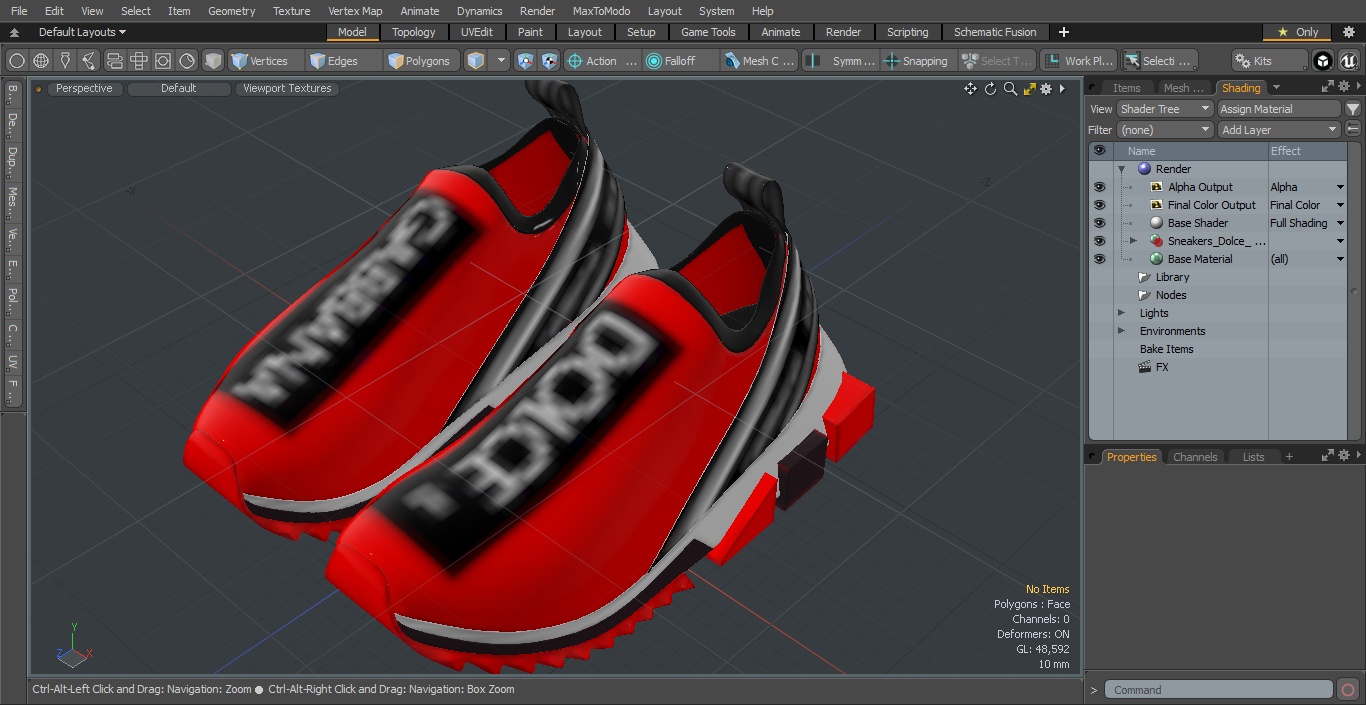Switch to the Items tab
The image size is (1366, 705).
pyautogui.click(x=1126, y=88)
